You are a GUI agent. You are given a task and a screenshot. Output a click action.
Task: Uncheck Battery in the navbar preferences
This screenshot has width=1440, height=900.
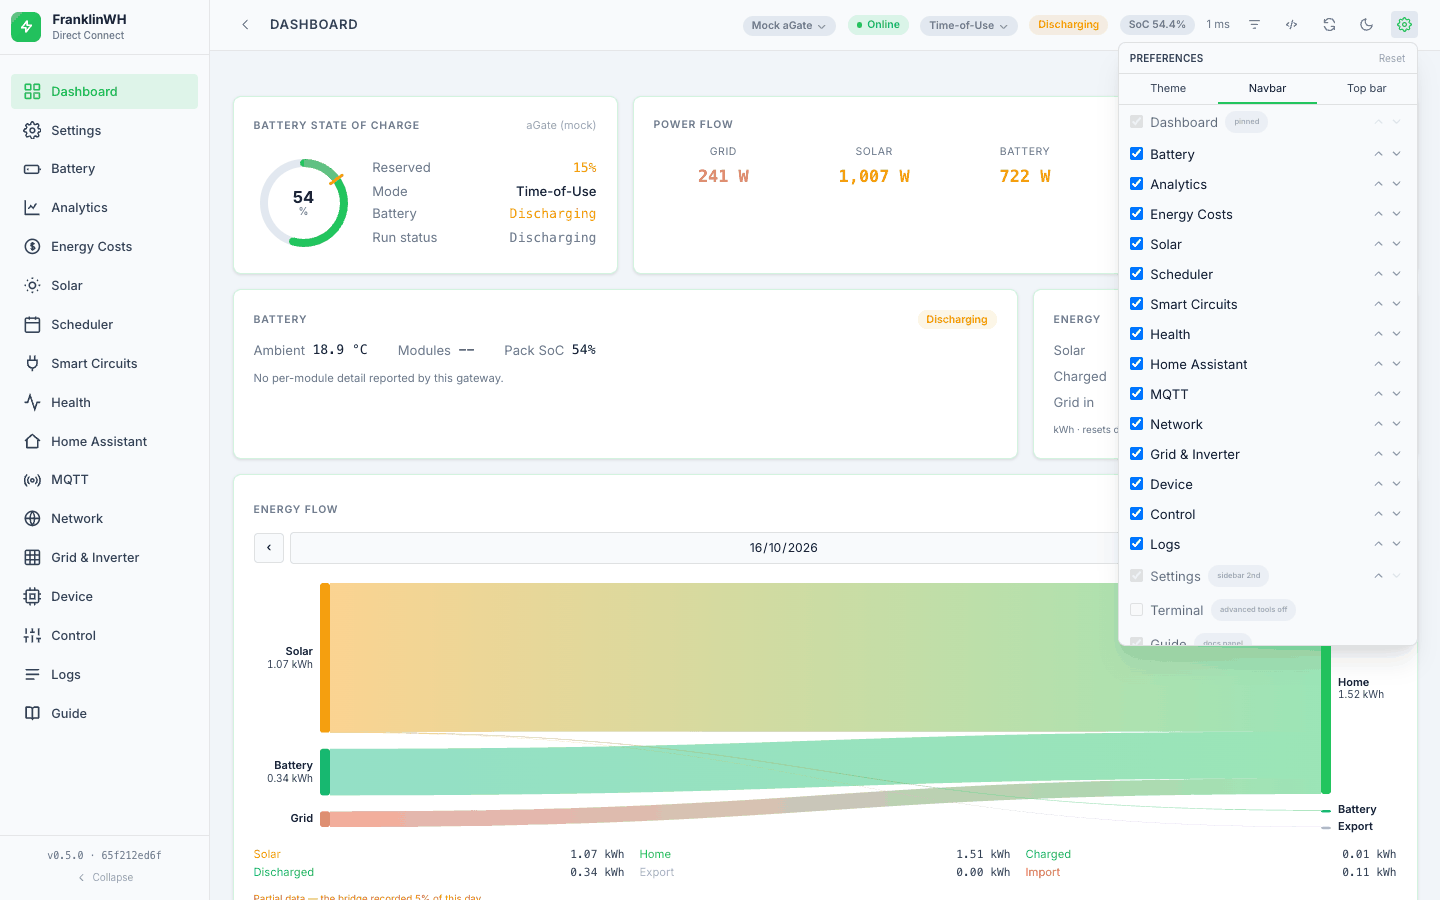click(x=1137, y=154)
